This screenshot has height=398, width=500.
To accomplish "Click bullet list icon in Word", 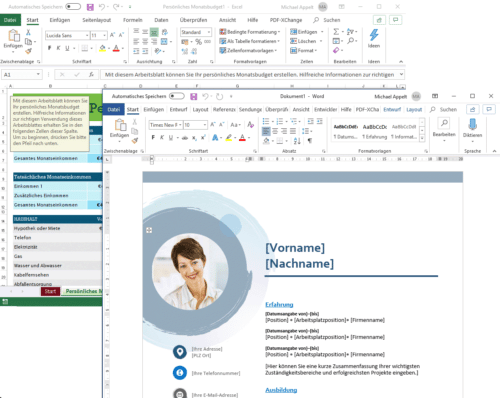I will [266, 121].
